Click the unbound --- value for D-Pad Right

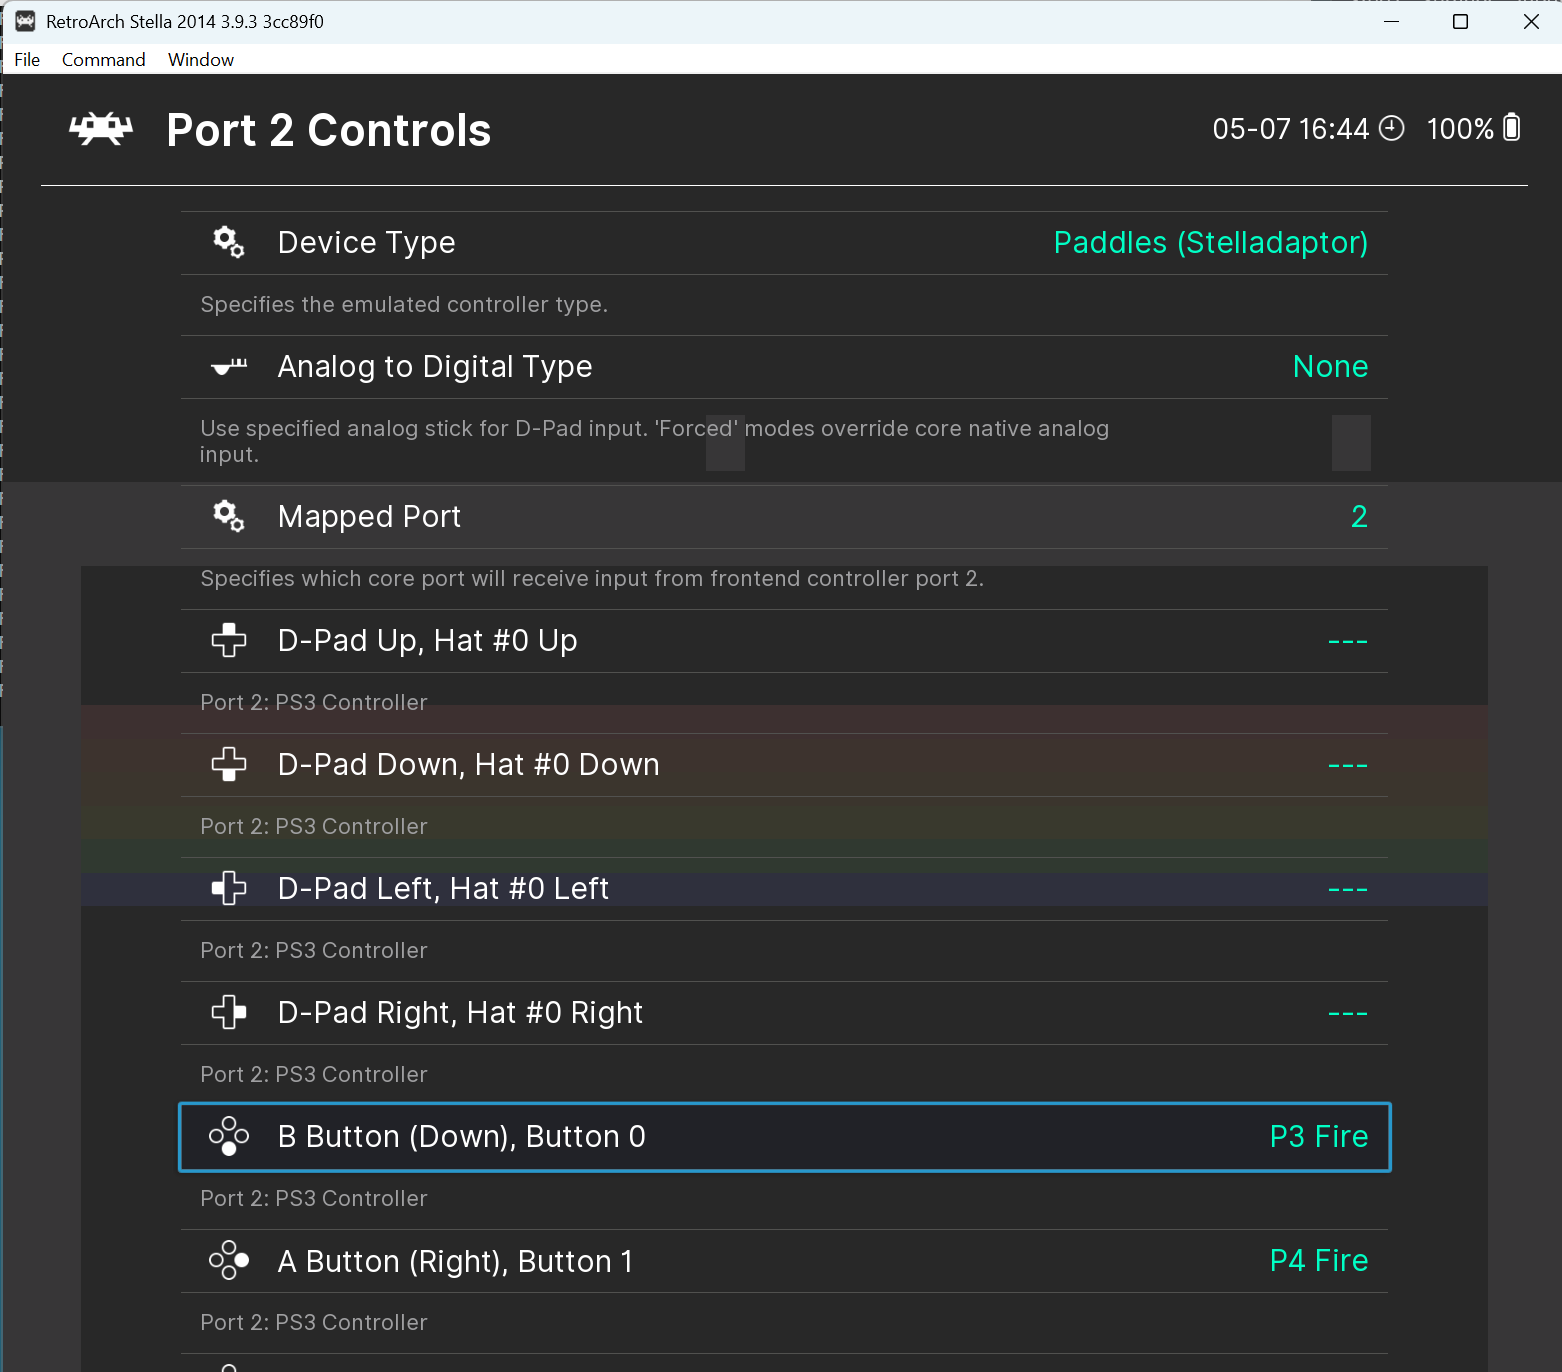(1348, 1013)
